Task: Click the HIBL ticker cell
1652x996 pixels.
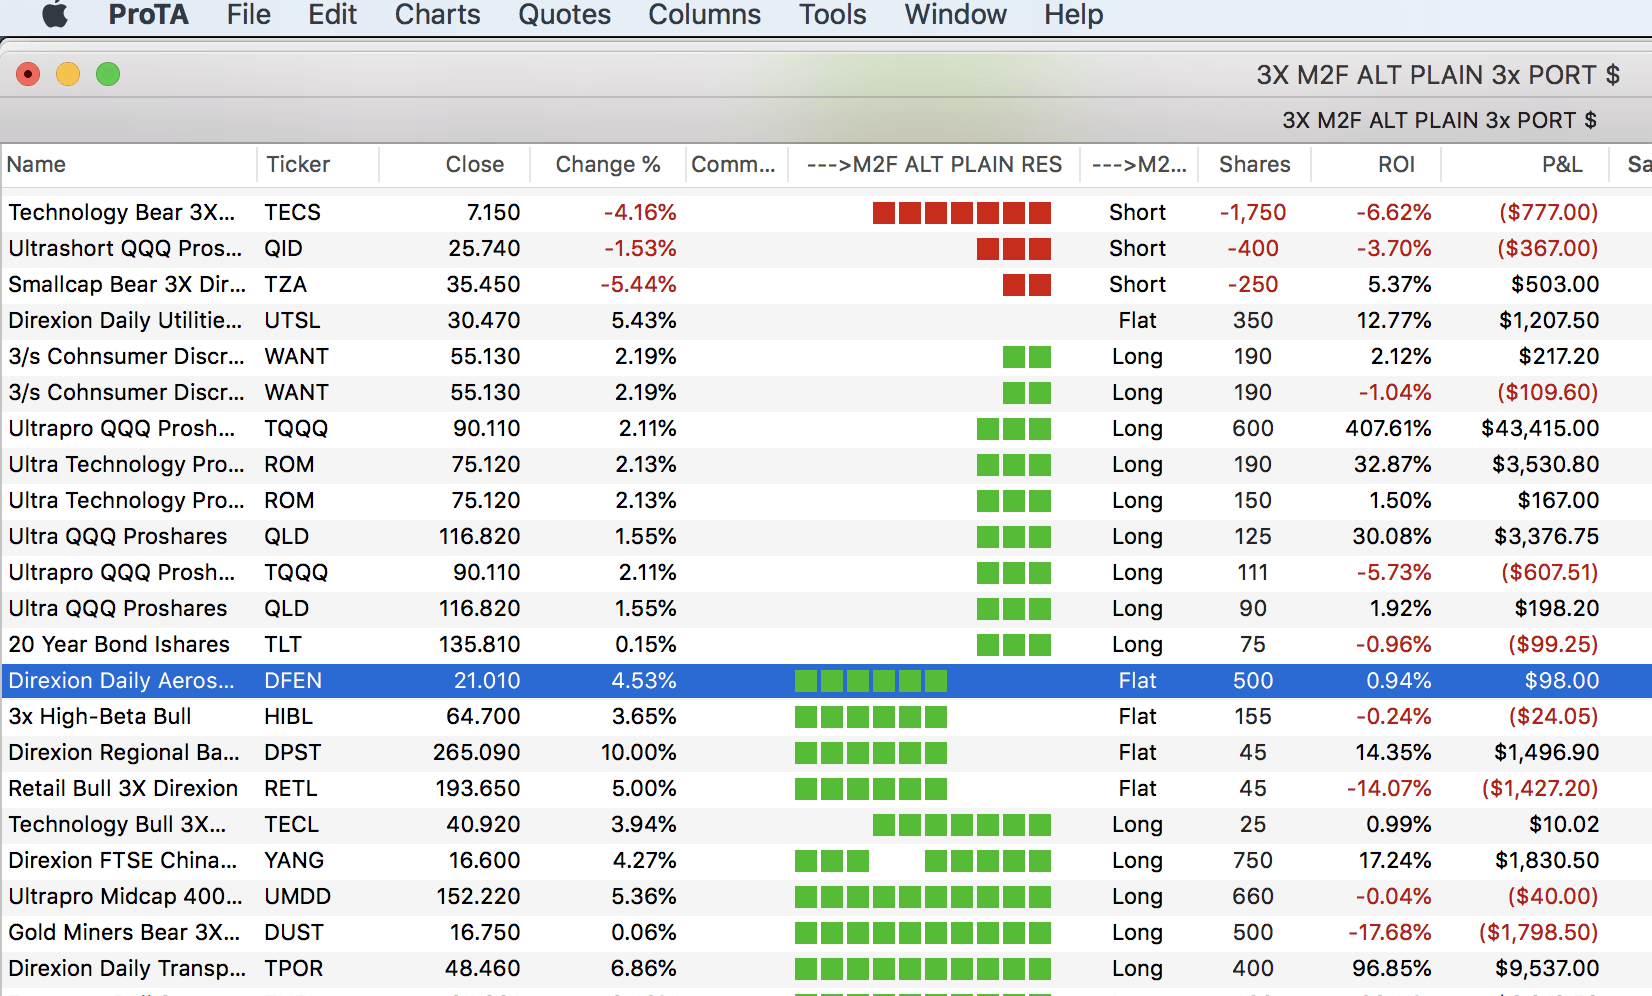Action: point(288,717)
